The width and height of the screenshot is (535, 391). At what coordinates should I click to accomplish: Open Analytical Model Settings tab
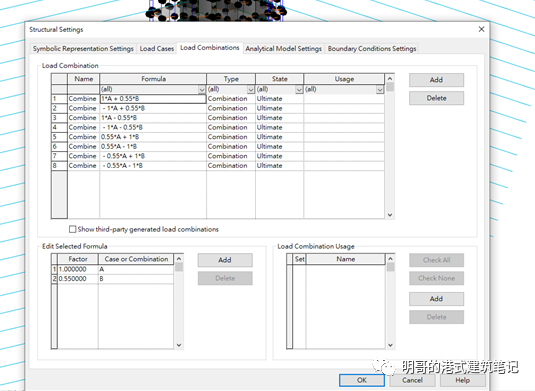[284, 49]
